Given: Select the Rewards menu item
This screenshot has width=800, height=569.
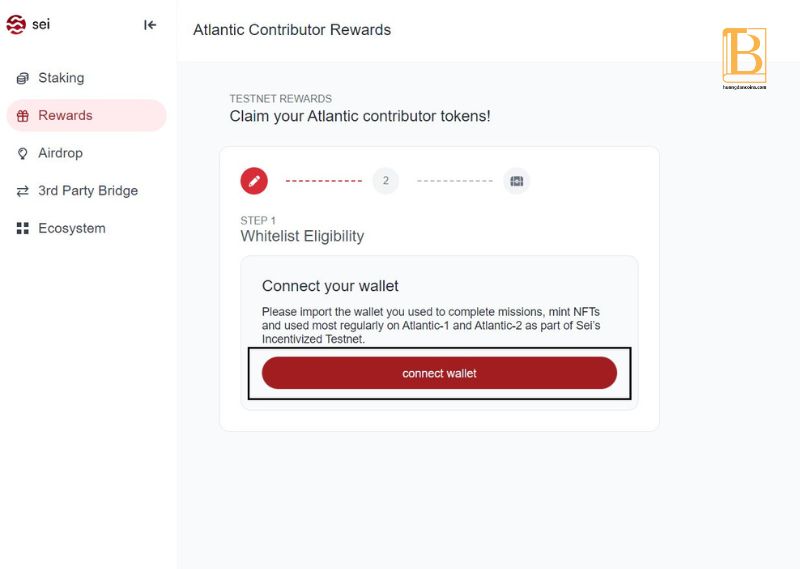Looking at the screenshot, I should 86,115.
